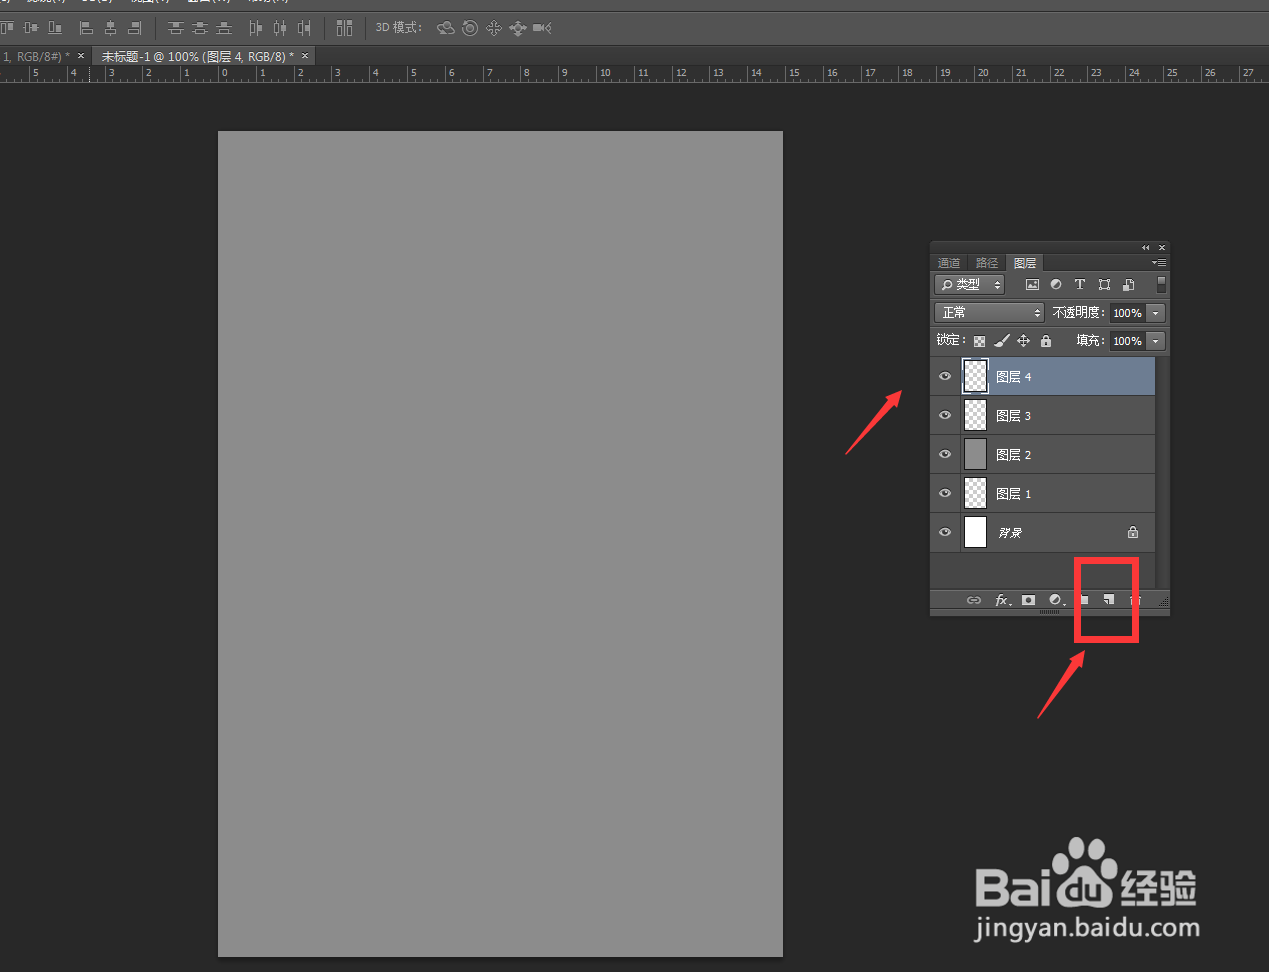Toggle the type layers filter

[x=1080, y=285]
